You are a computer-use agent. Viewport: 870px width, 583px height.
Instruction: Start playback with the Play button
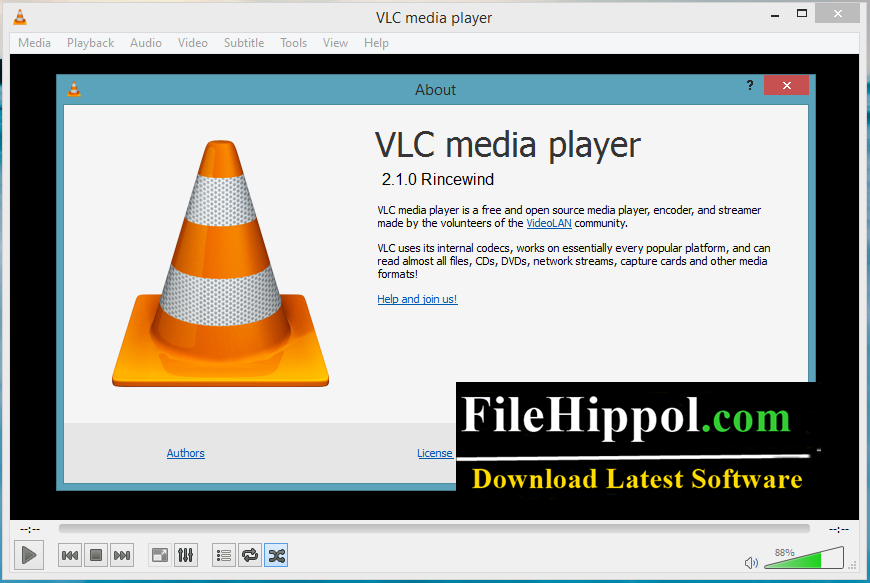tap(29, 555)
